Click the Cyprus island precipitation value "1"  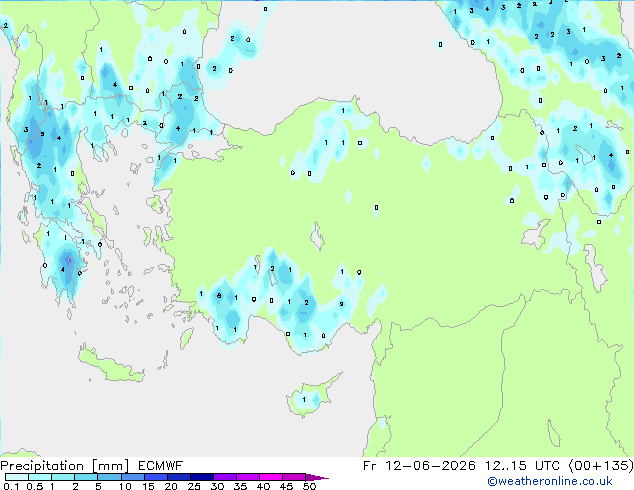tap(304, 400)
